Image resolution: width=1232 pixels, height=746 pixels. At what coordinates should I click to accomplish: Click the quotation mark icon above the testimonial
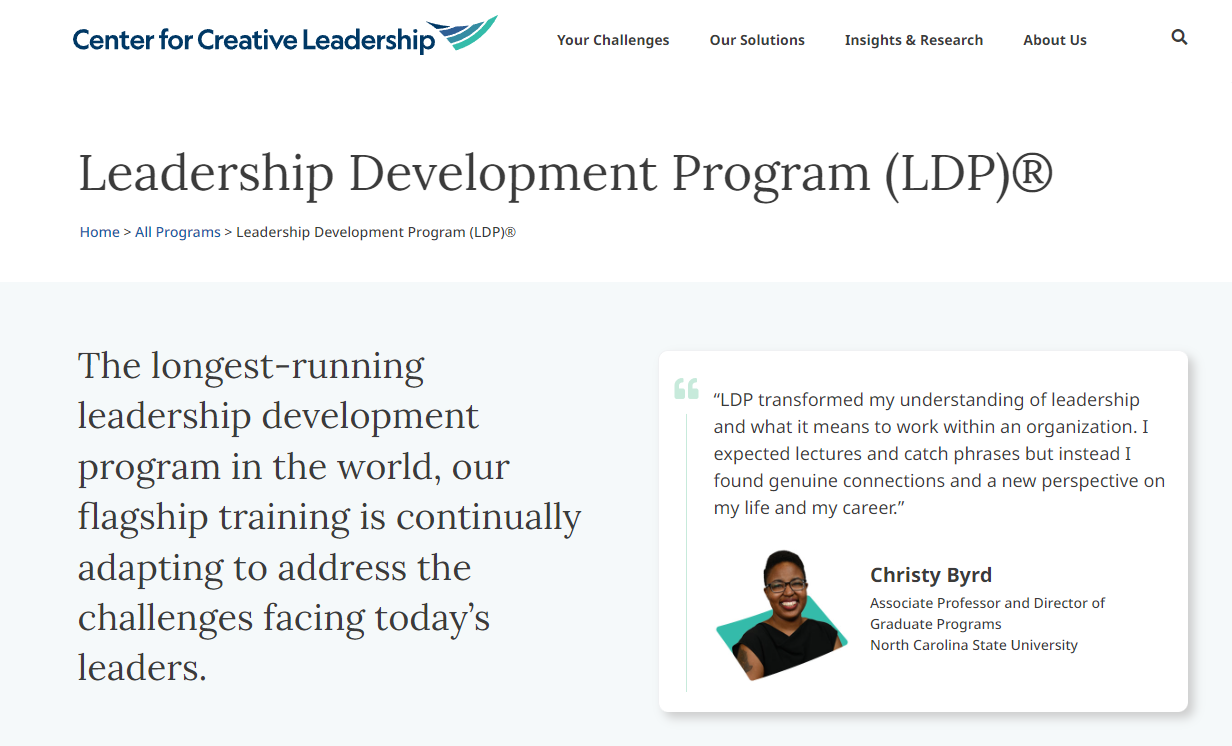pyautogui.click(x=687, y=388)
